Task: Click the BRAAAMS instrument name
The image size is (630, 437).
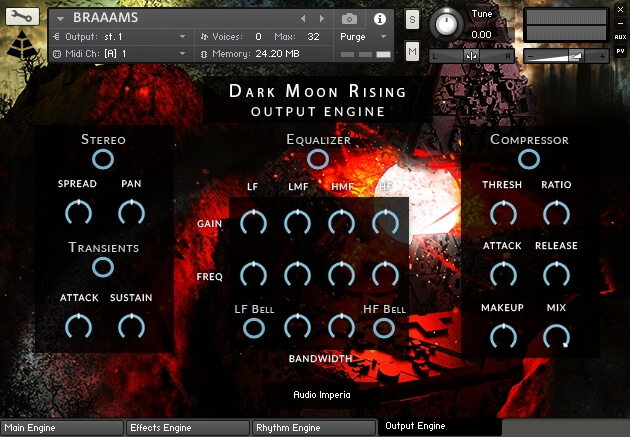Action: tap(106, 18)
